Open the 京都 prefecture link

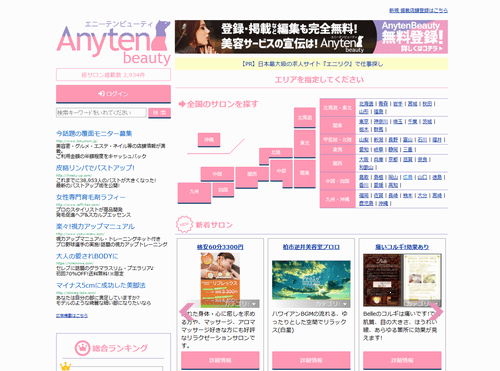pyautogui.click(x=393, y=160)
